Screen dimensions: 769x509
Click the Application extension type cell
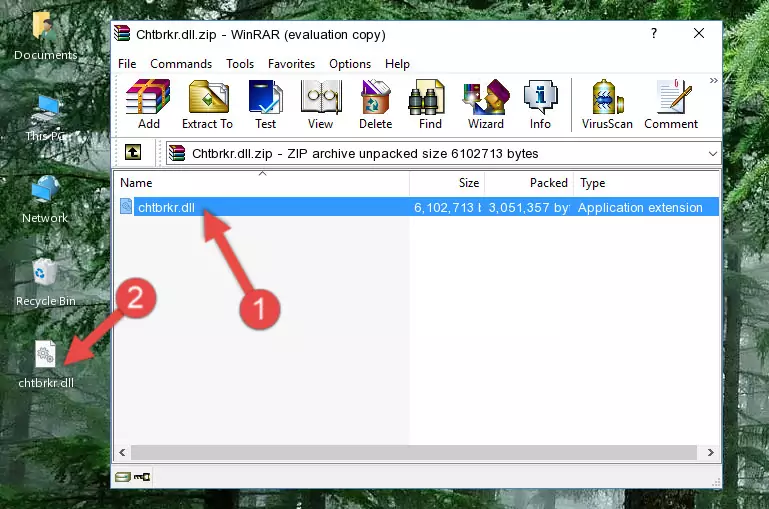(x=640, y=207)
